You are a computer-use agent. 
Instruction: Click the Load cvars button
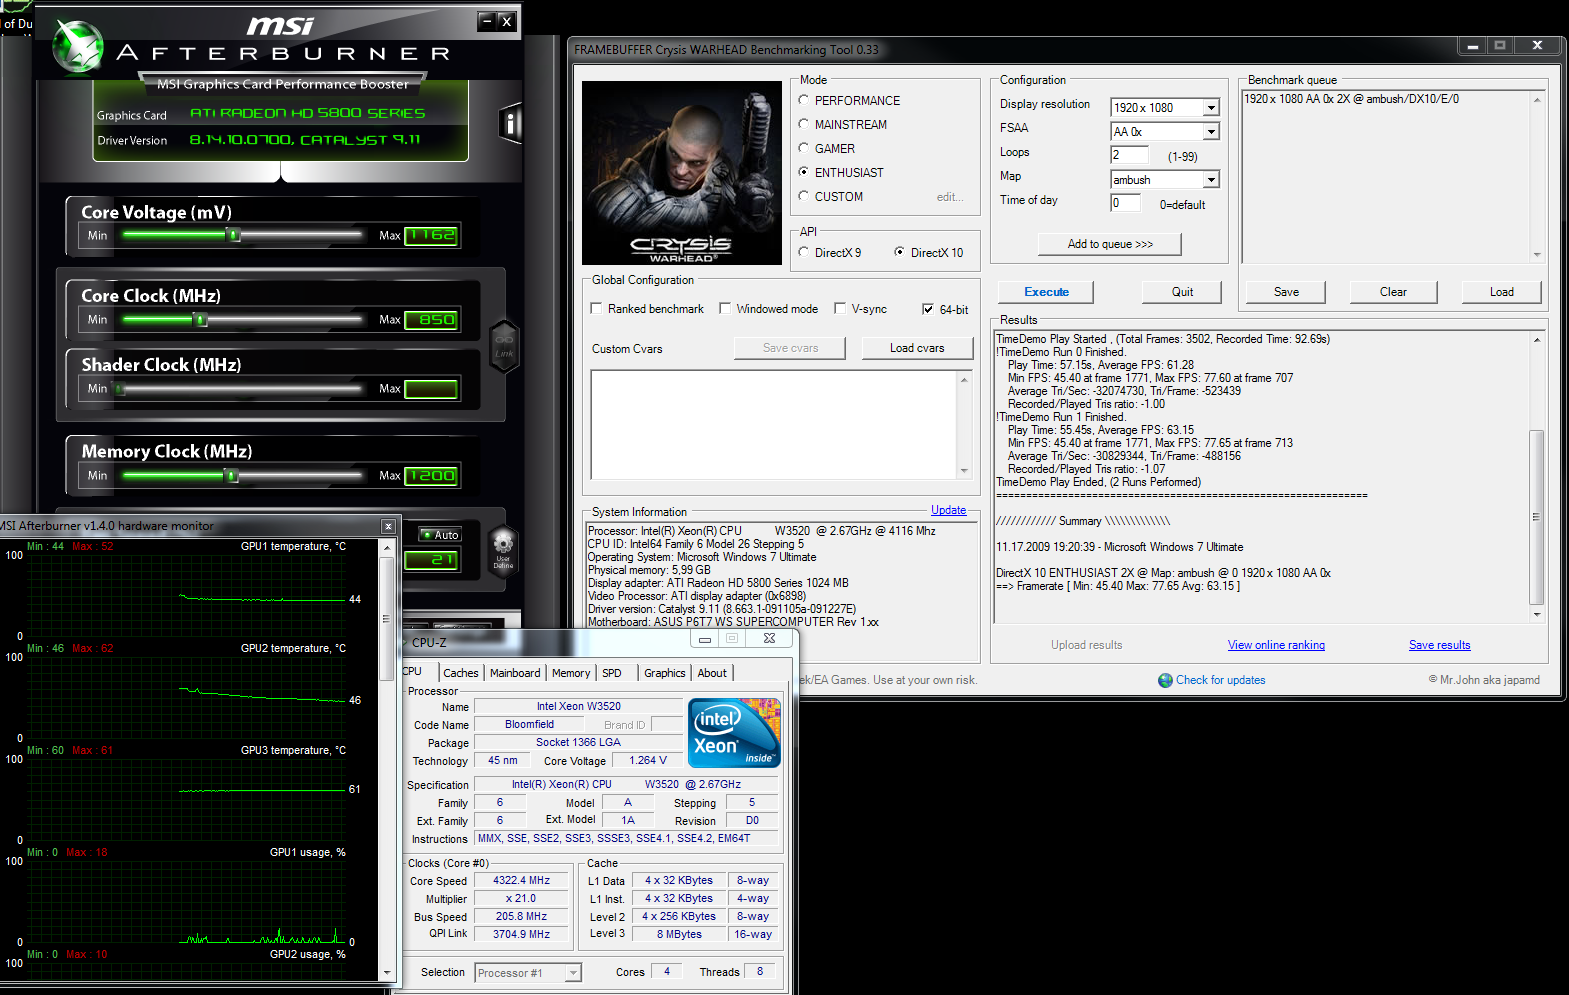[x=917, y=348]
